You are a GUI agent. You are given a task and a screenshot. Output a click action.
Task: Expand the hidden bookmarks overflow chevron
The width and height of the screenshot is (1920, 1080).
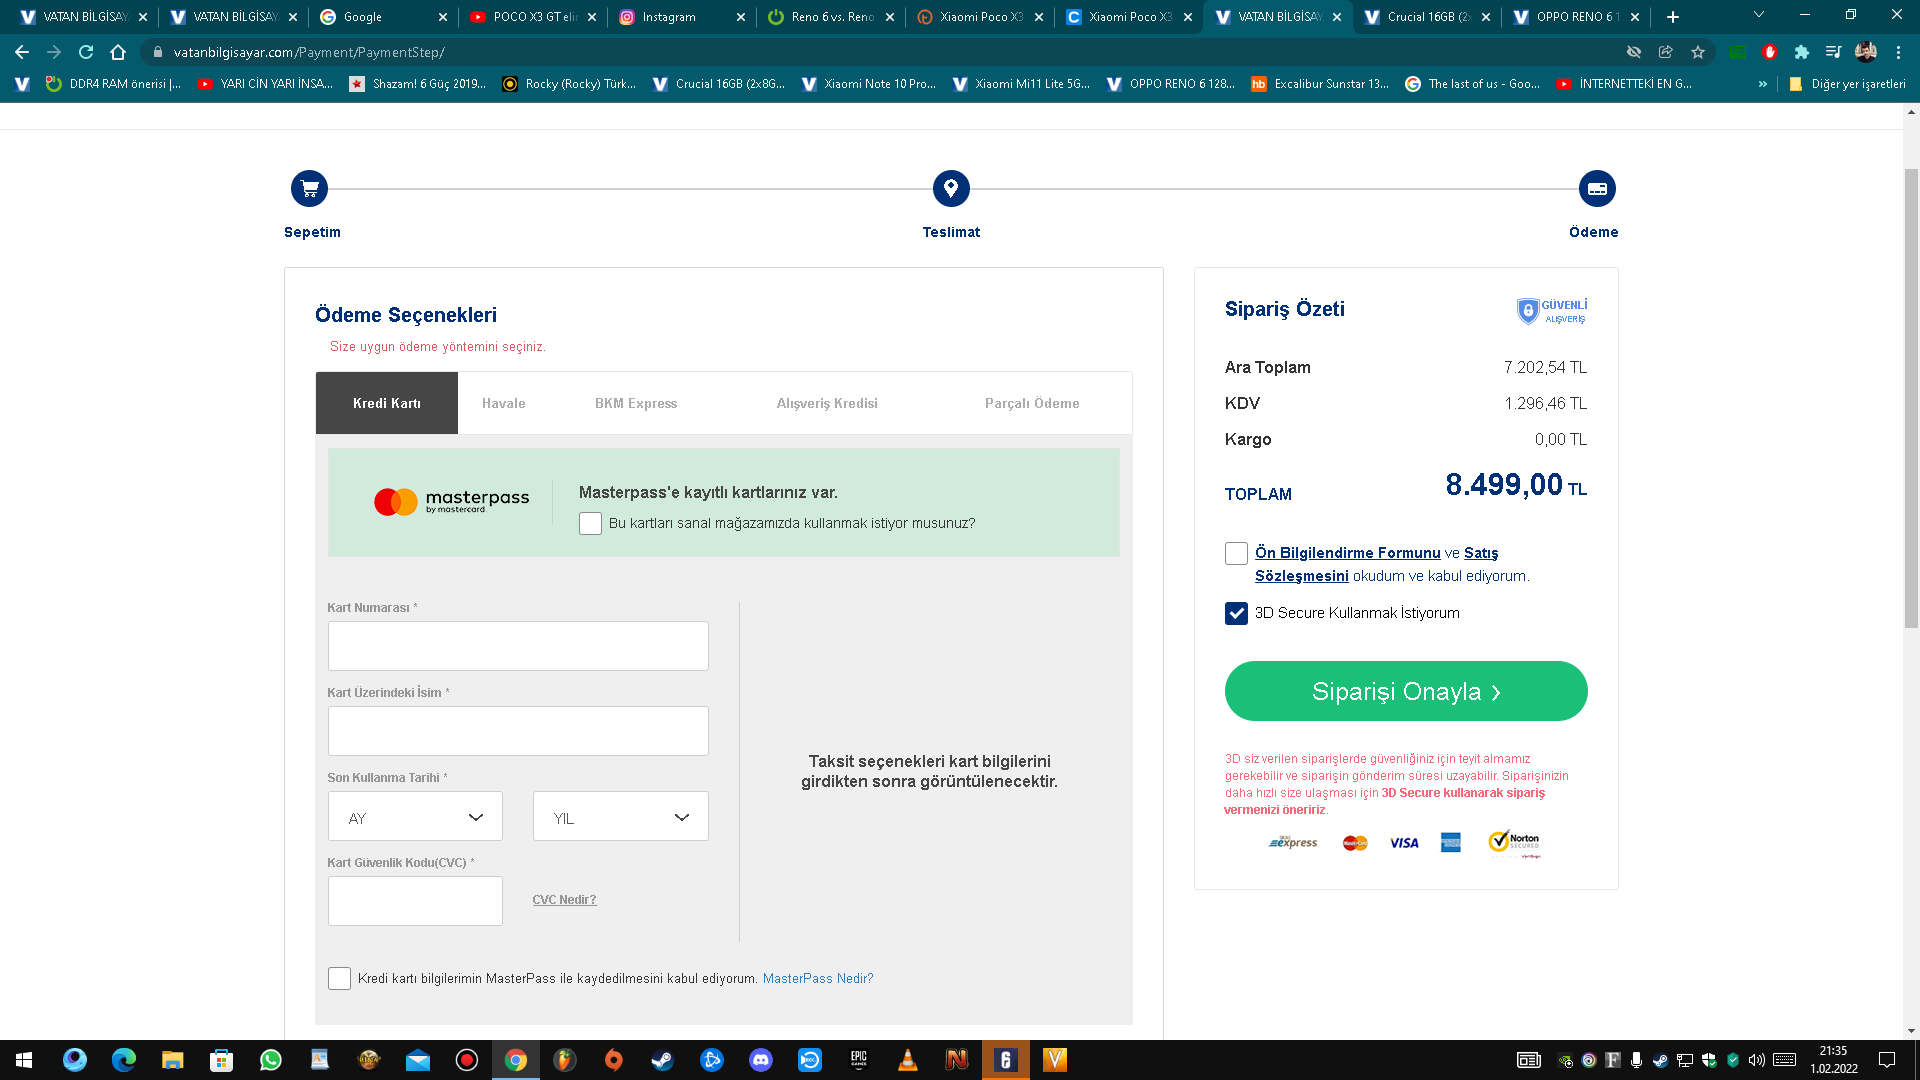coord(1762,84)
